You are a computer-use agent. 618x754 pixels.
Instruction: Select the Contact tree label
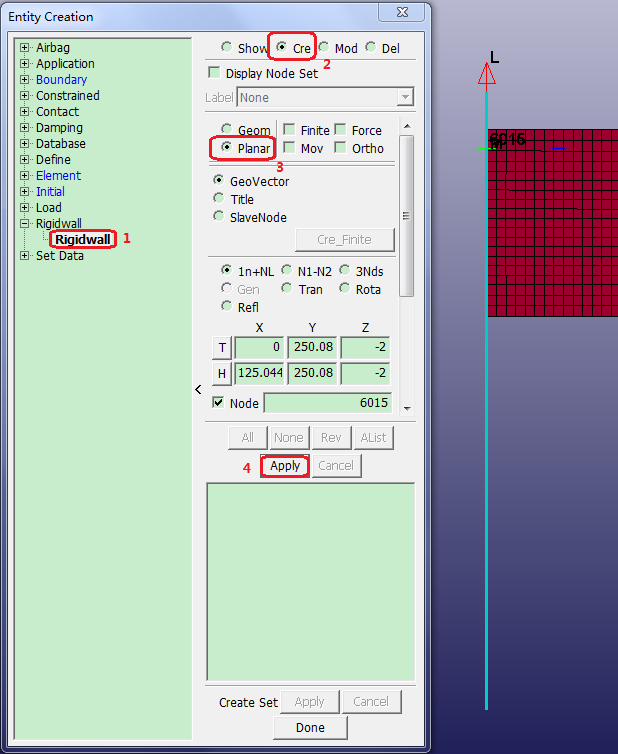coord(57,112)
